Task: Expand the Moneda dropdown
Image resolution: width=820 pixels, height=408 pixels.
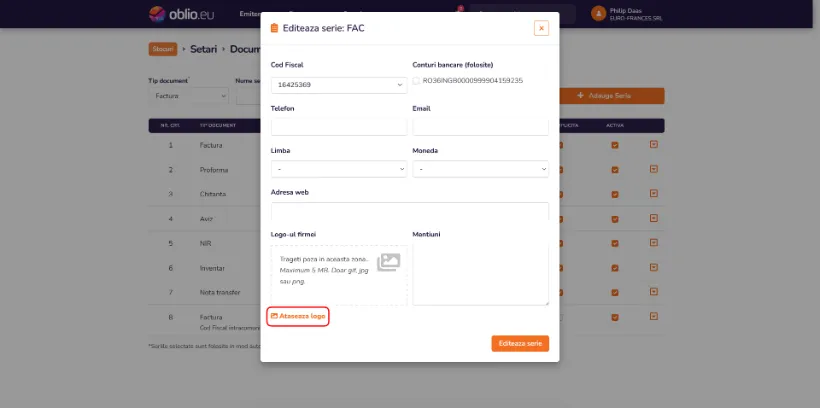Action: point(481,169)
